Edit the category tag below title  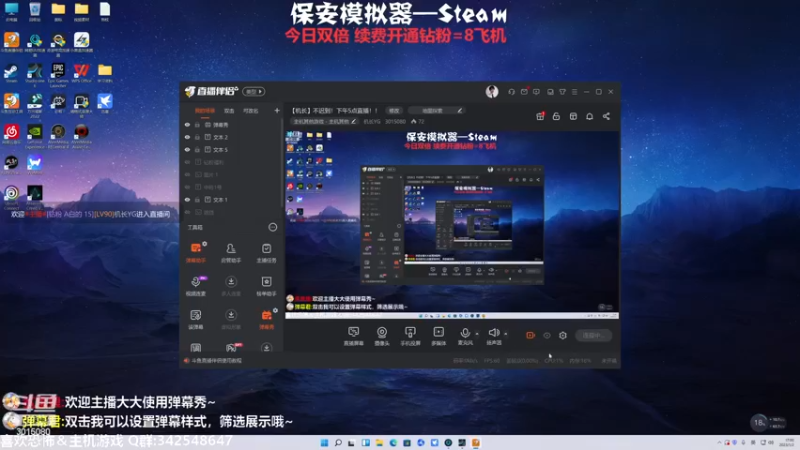click(x=324, y=121)
